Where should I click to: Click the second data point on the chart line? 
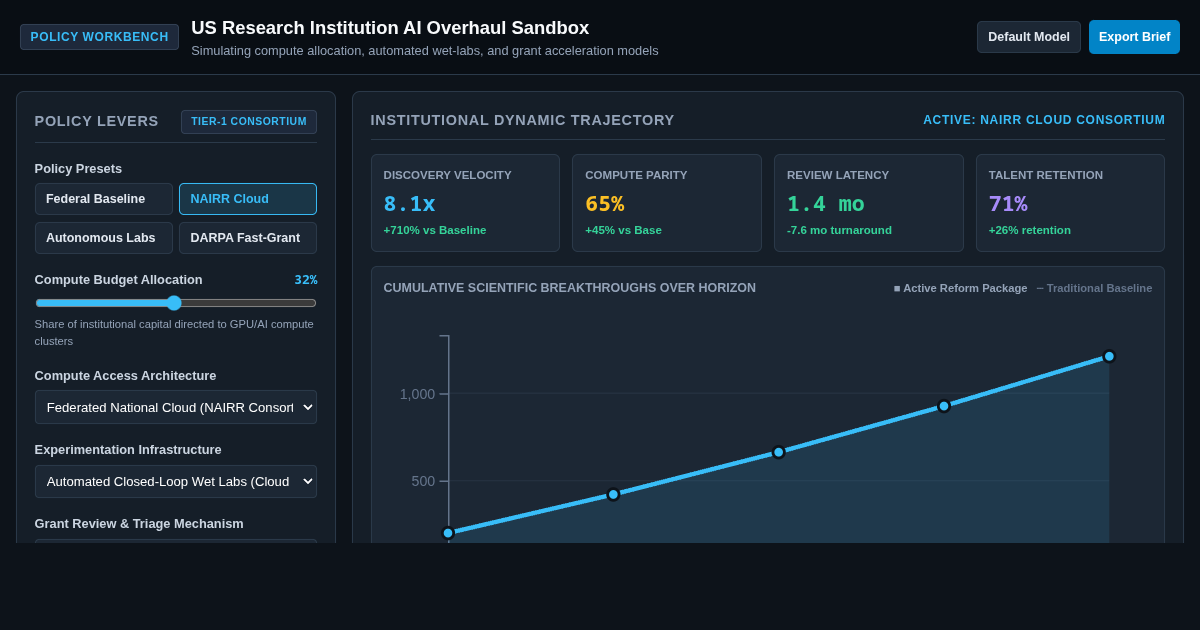click(614, 494)
